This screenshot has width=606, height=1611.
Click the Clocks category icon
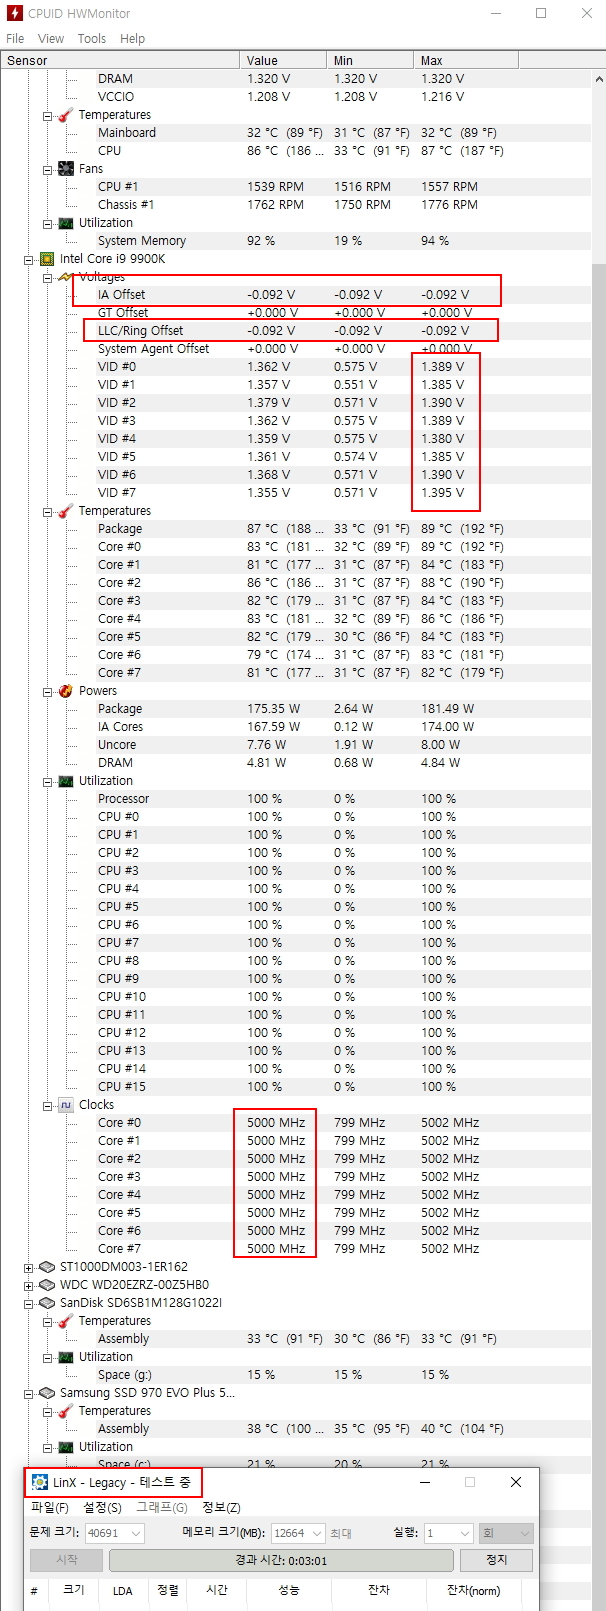[x=65, y=1105]
